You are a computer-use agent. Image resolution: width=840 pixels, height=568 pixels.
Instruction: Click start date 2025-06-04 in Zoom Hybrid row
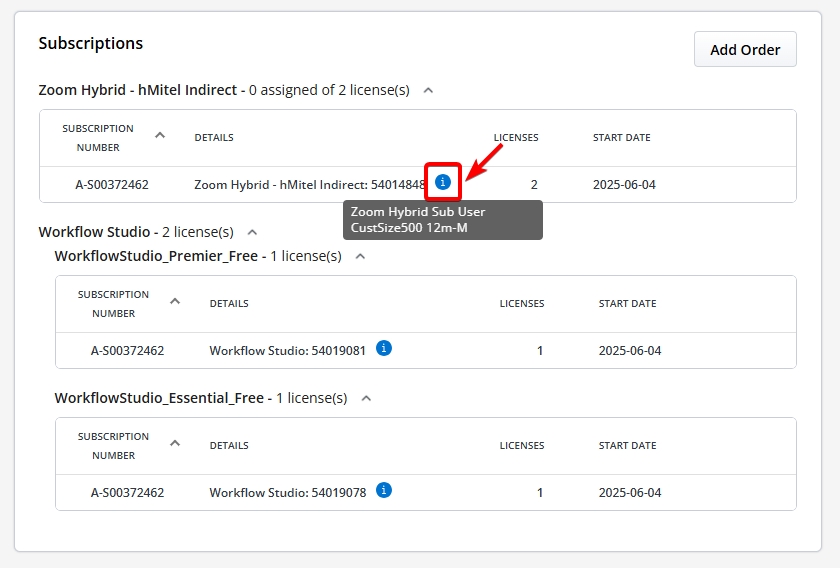[x=624, y=185]
